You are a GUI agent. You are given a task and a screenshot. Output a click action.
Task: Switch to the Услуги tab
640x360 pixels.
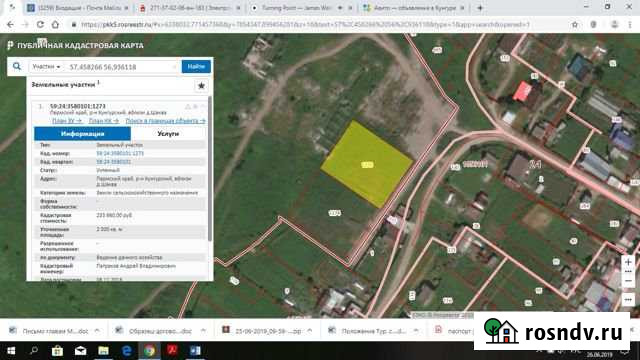[168, 133]
